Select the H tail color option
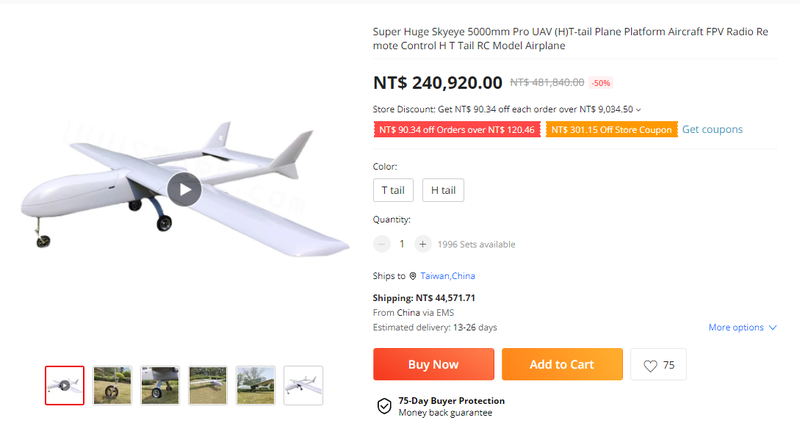800x445 pixels. click(x=443, y=190)
